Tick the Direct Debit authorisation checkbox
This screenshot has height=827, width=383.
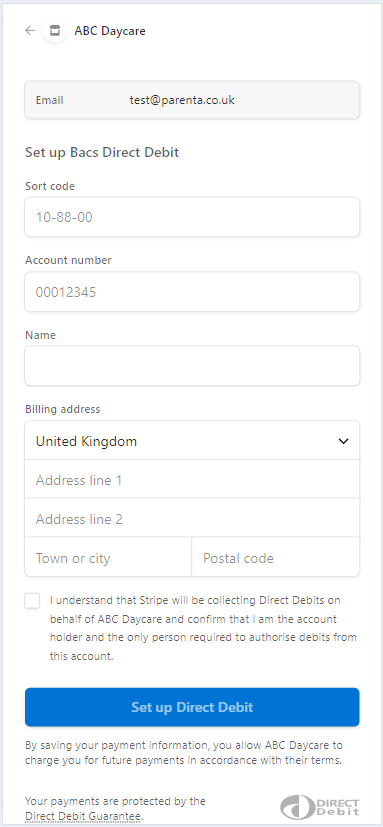tap(32, 601)
